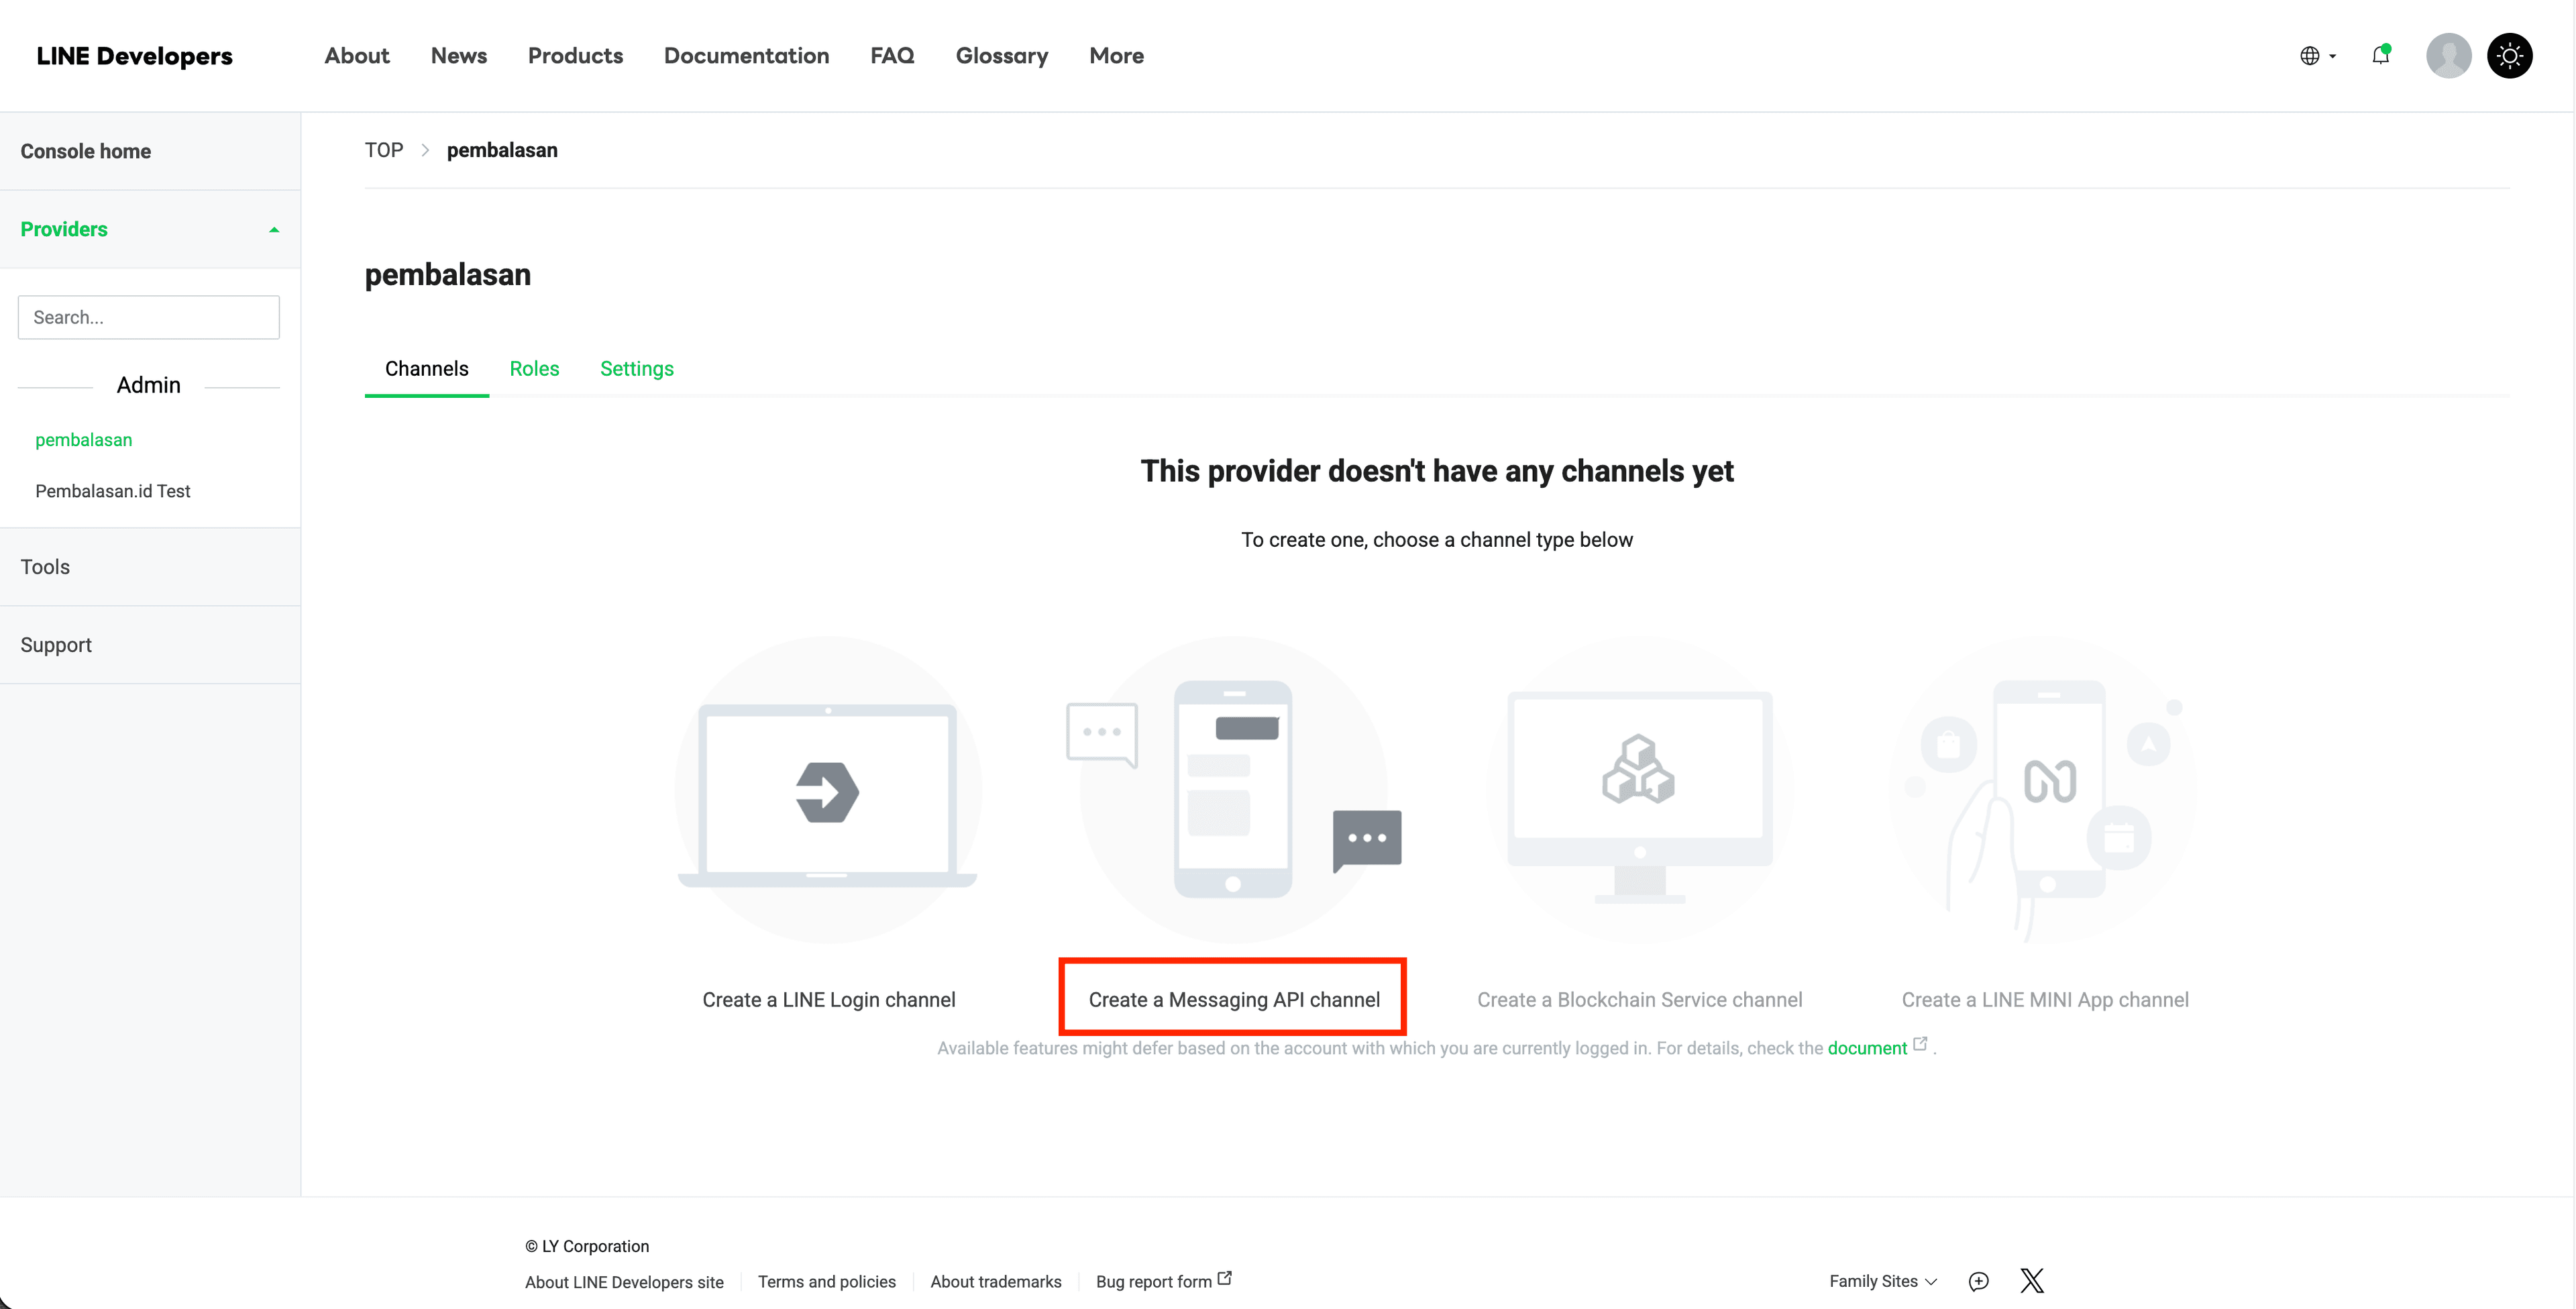2576x1309 pixels.
Task: Open Terms and policies link
Action: 827,1282
